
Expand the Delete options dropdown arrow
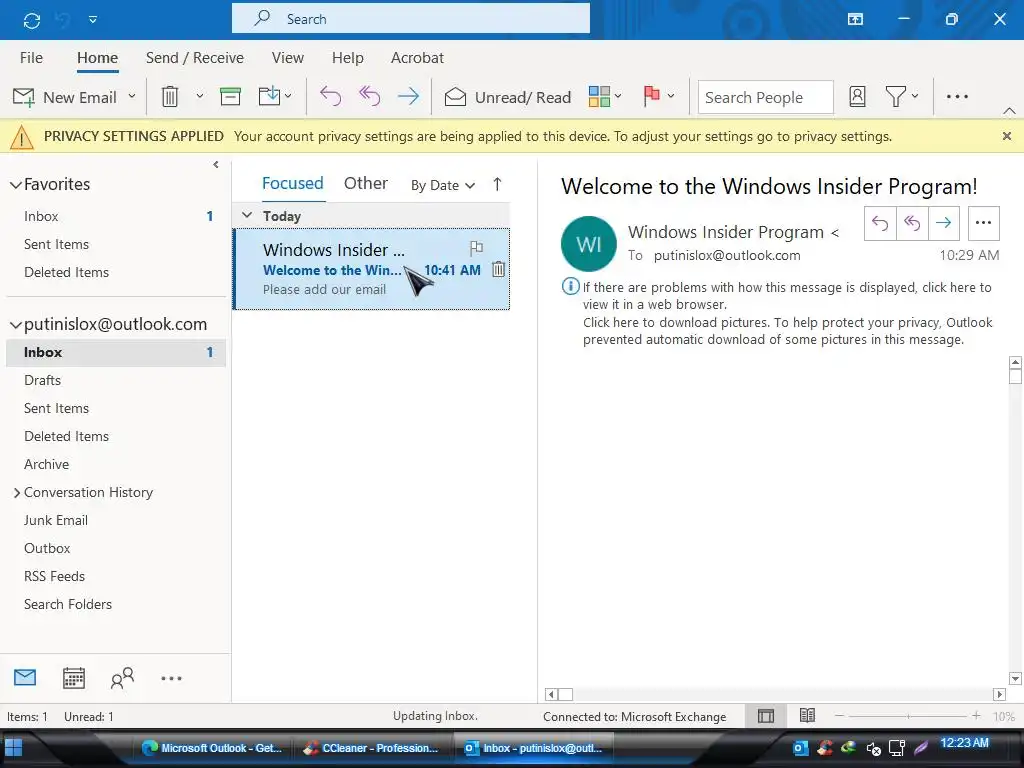[x=200, y=96]
